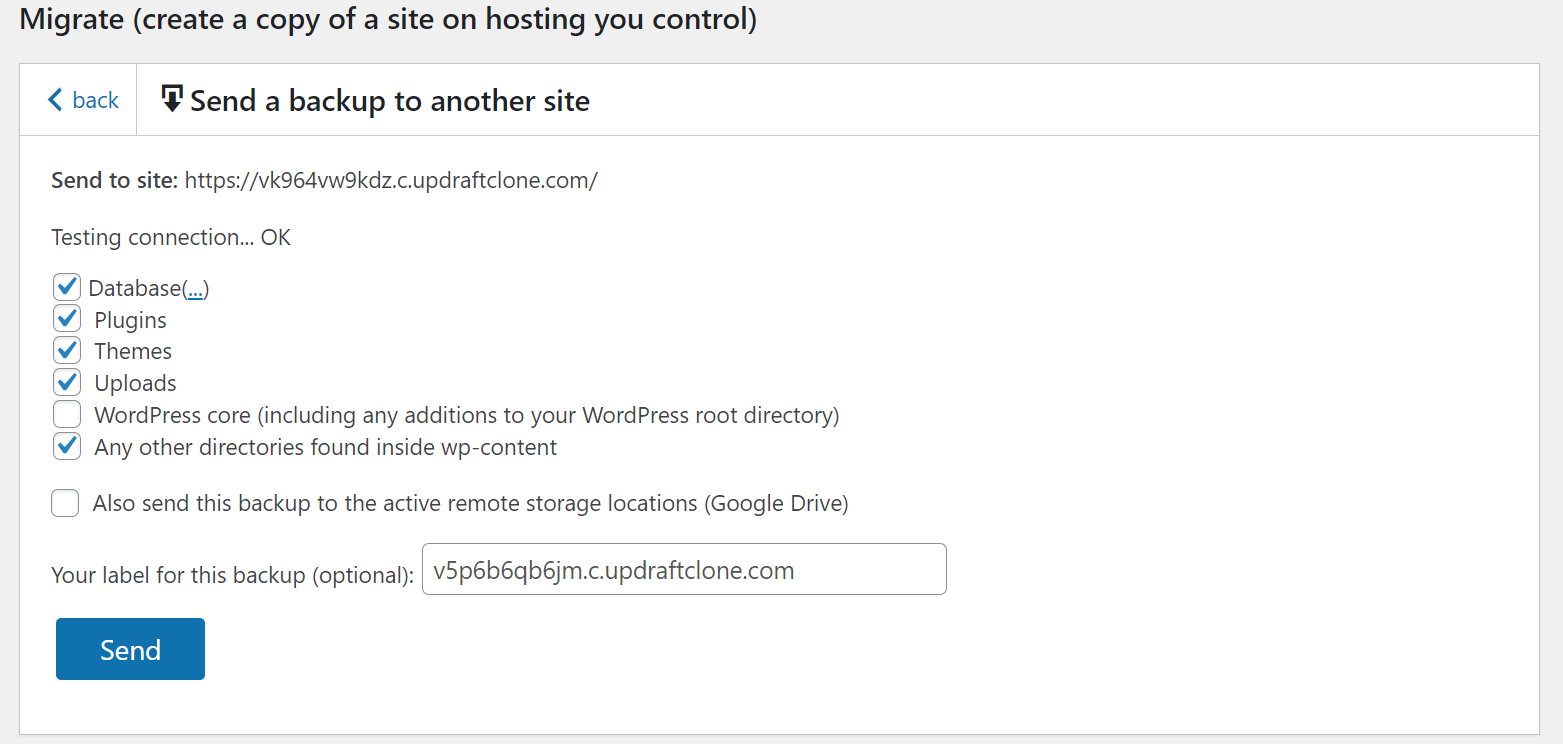Click the back chevron arrow icon
Screen dimensions: 1563x744
(x=55, y=100)
